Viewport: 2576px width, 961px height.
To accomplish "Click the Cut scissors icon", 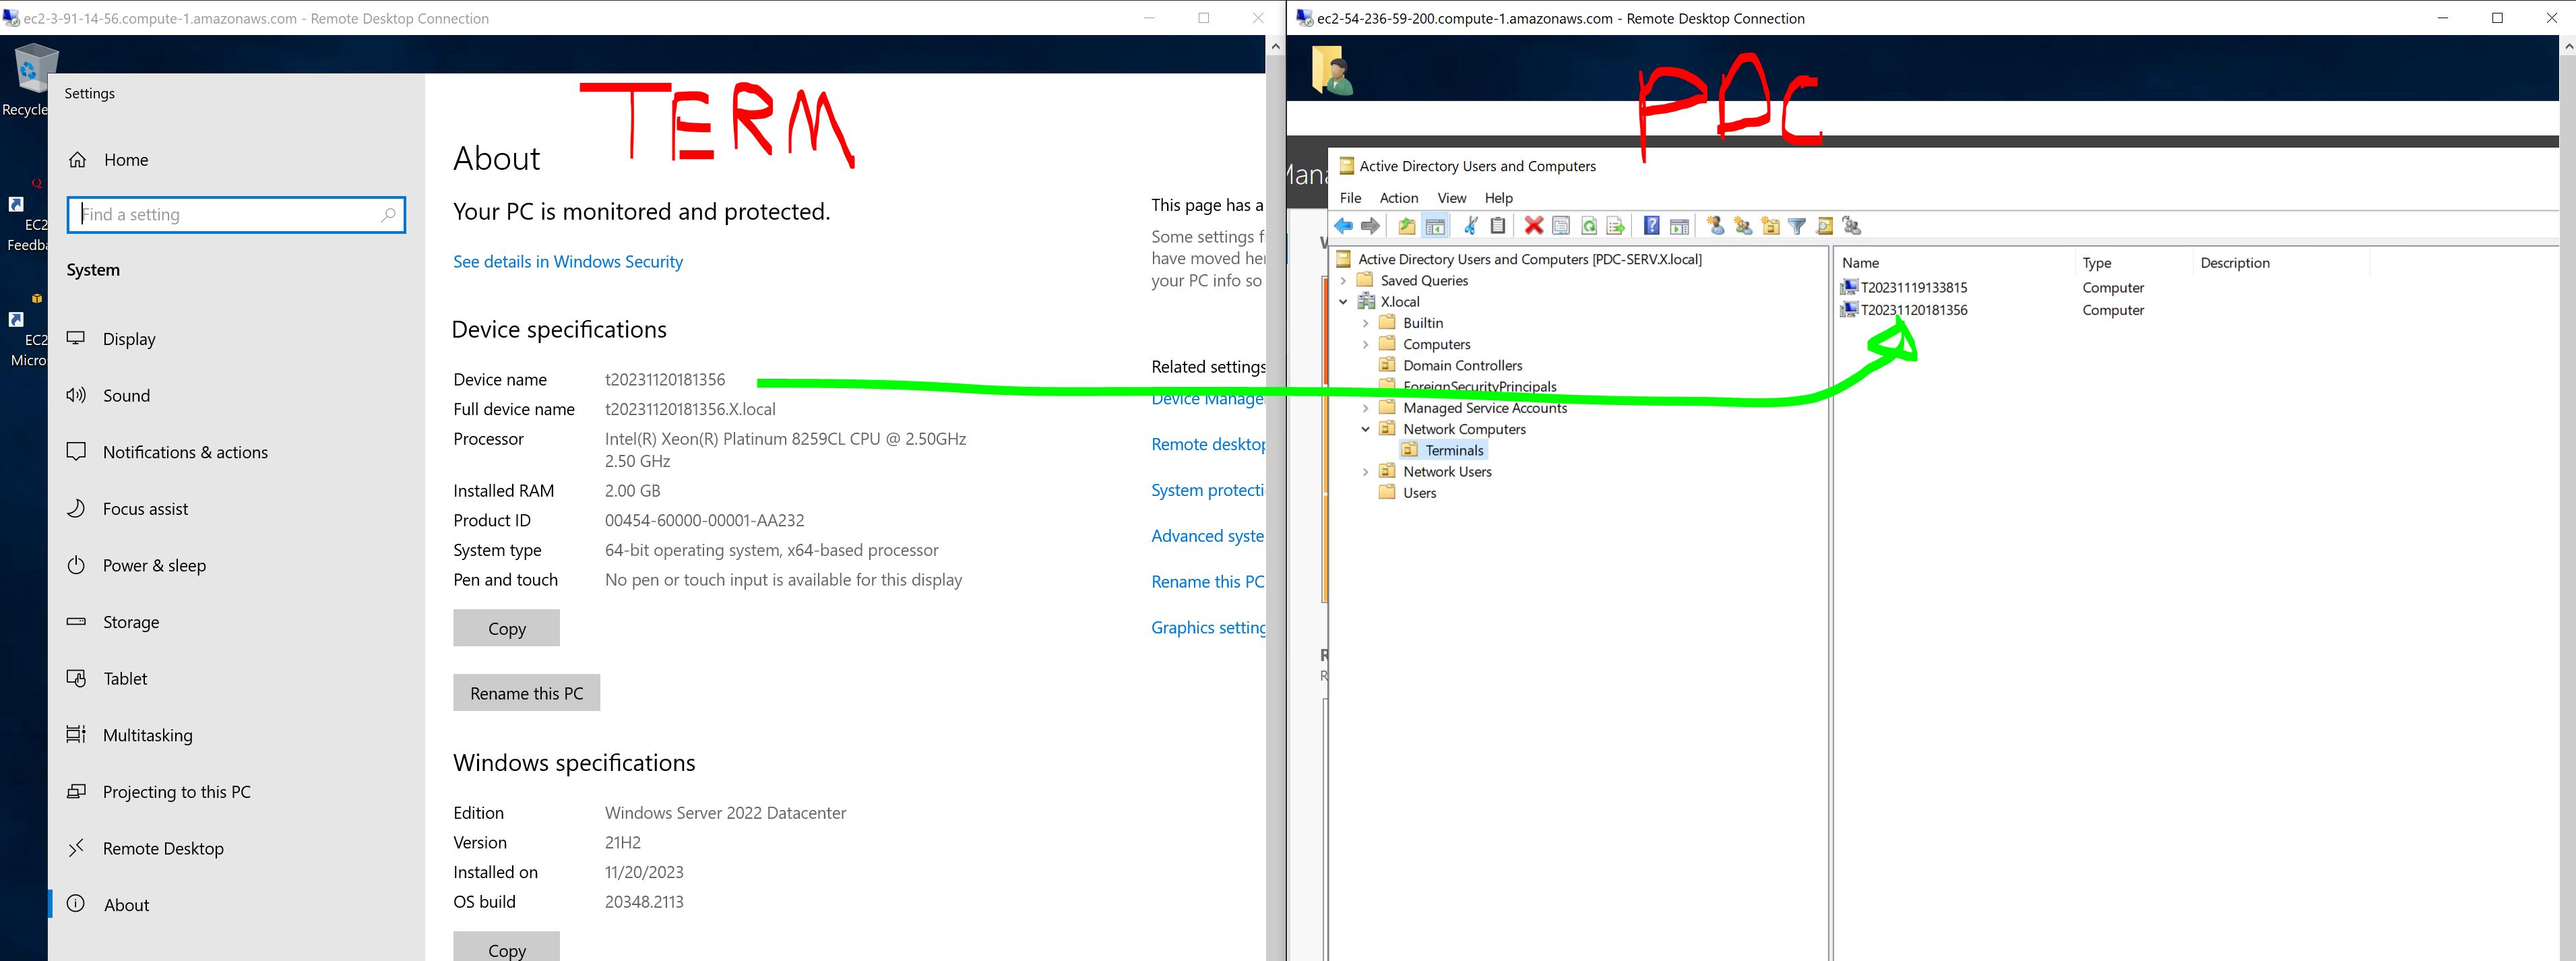I will [x=1470, y=226].
